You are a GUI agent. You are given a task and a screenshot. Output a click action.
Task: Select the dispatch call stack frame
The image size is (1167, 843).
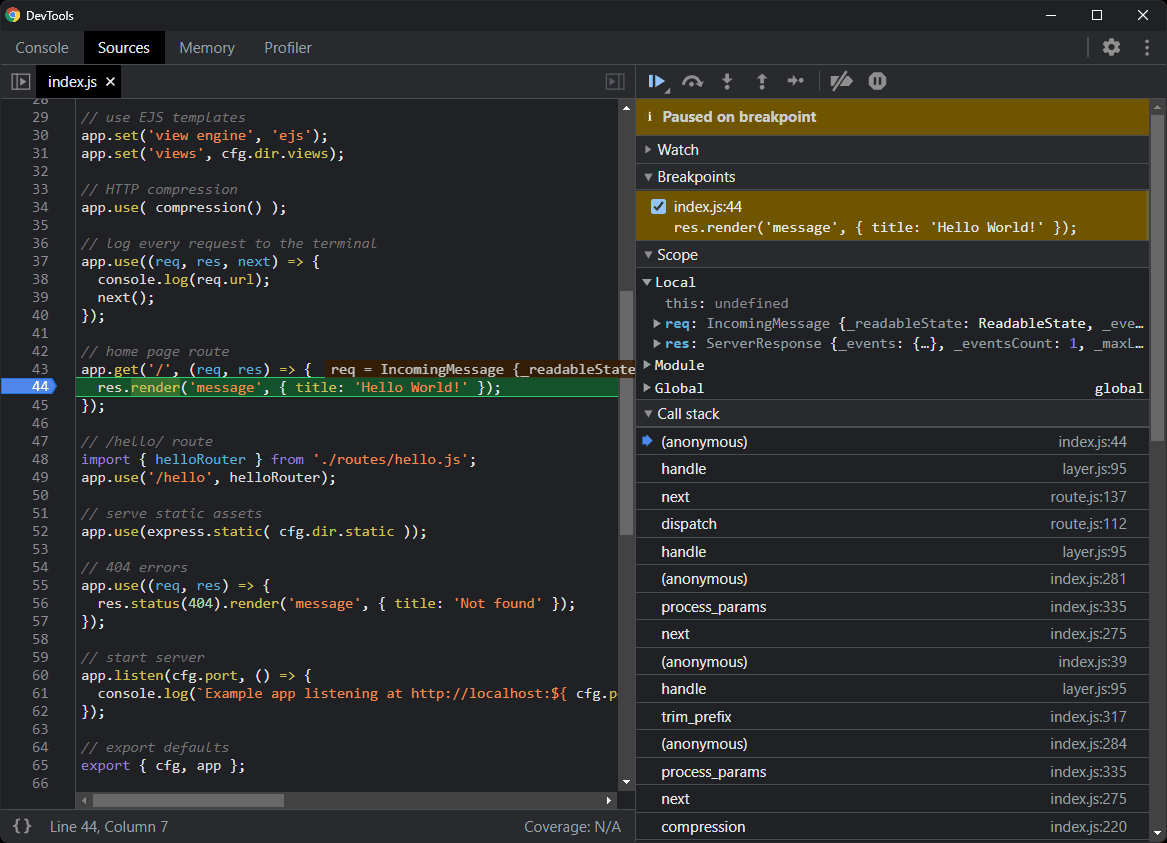coord(690,523)
